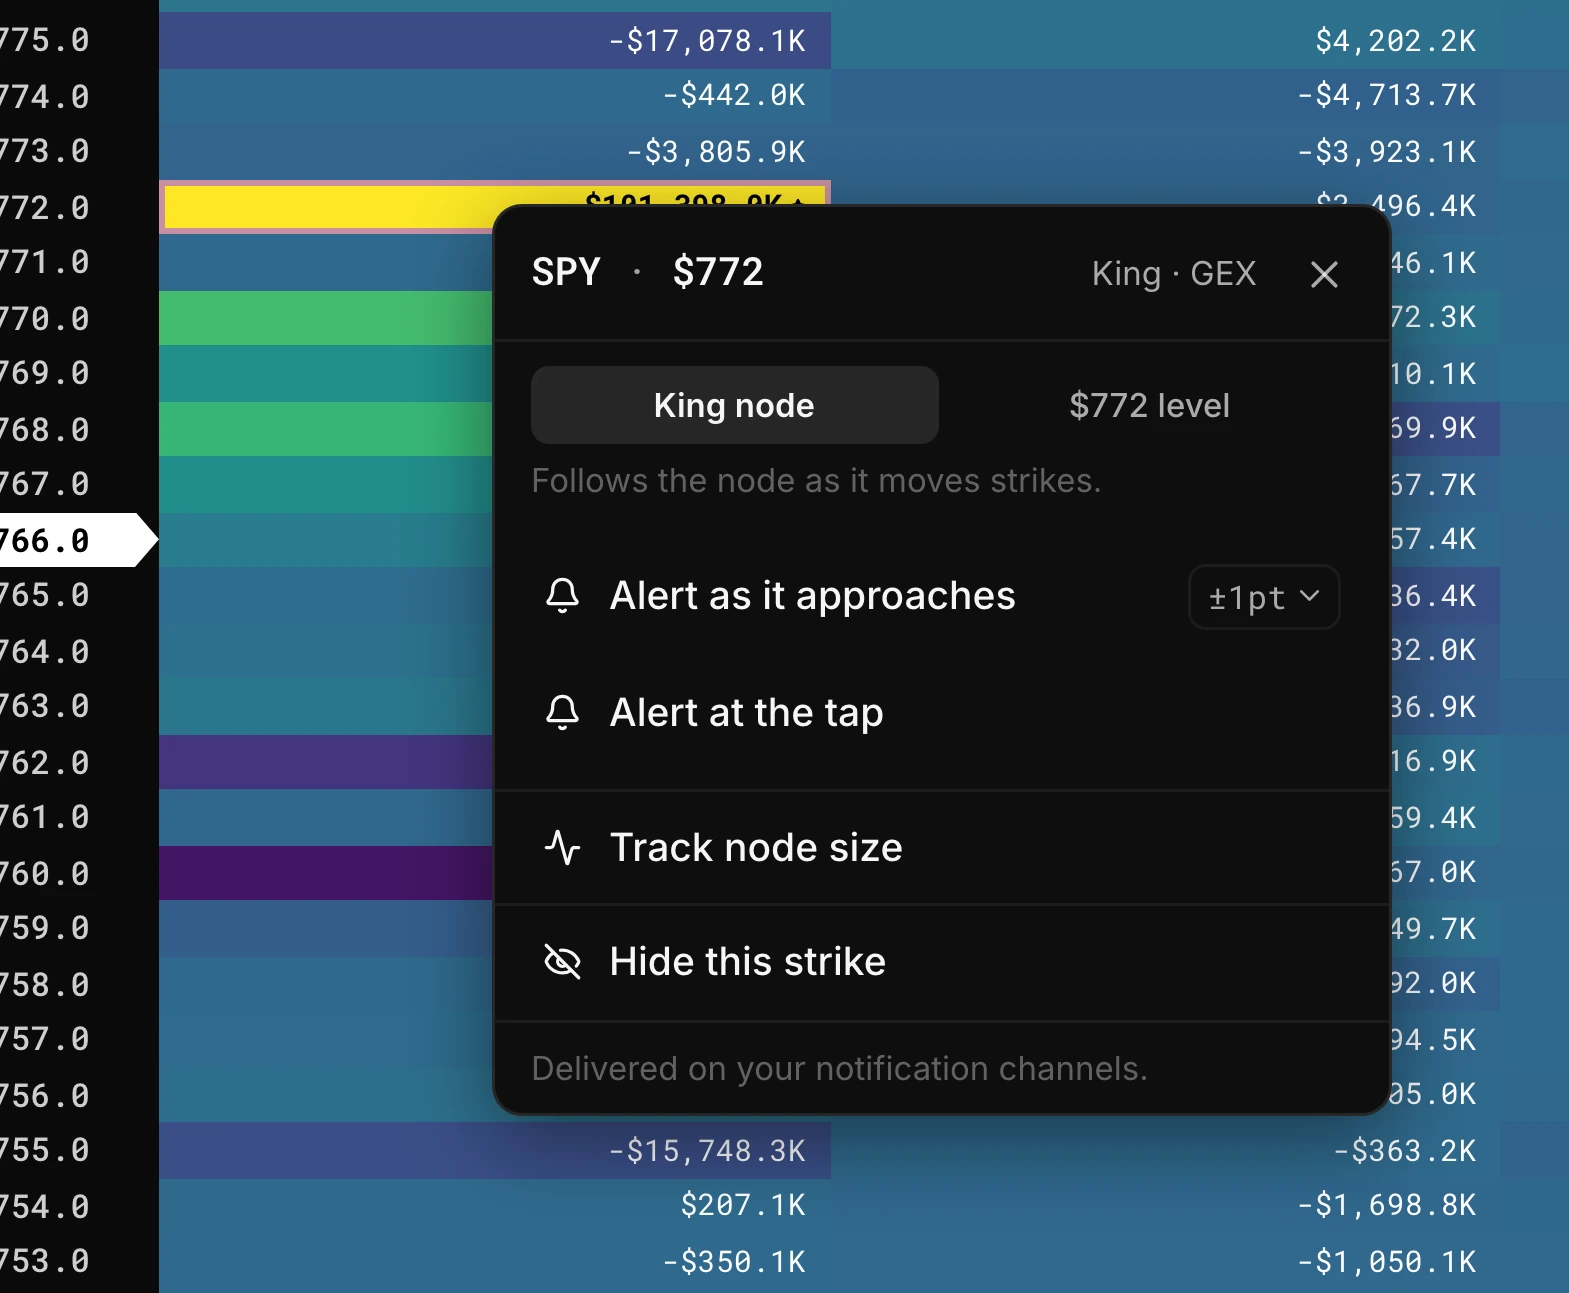1569x1293 pixels.
Task: Click strike 774.0 in the price column
Action: coord(45,96)
